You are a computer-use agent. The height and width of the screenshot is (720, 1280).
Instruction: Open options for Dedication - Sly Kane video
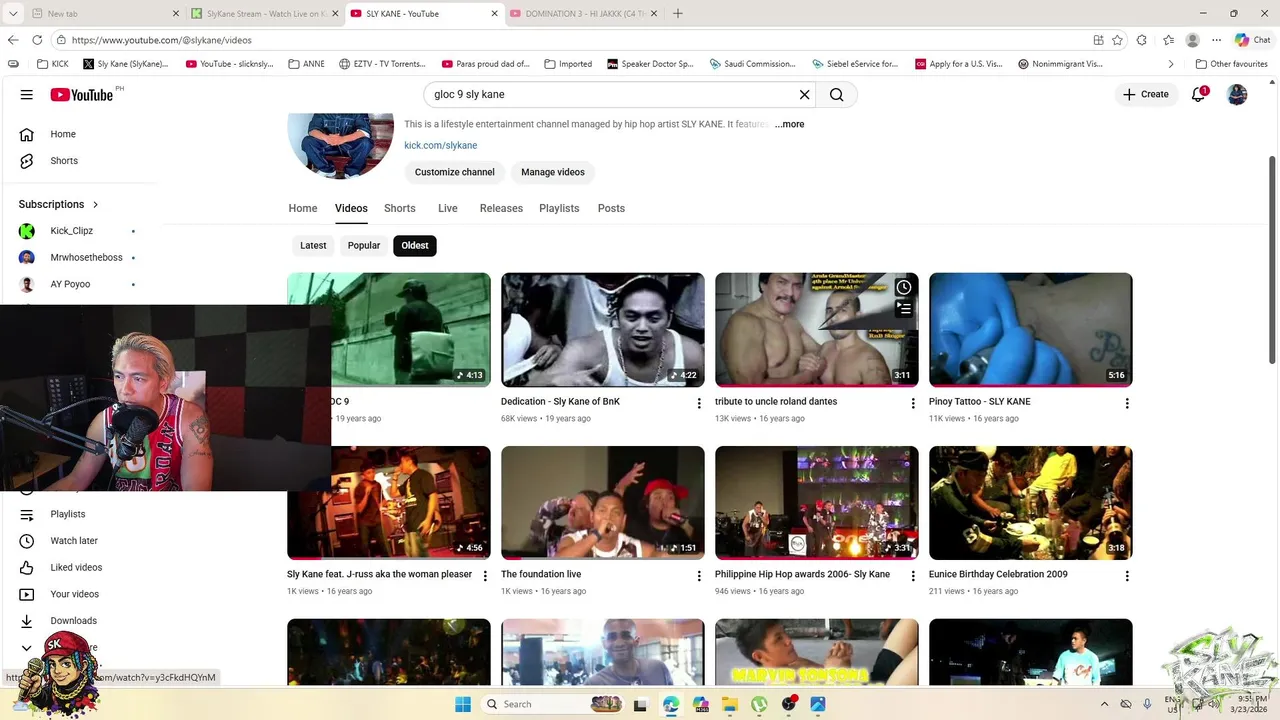click(699, 403)
